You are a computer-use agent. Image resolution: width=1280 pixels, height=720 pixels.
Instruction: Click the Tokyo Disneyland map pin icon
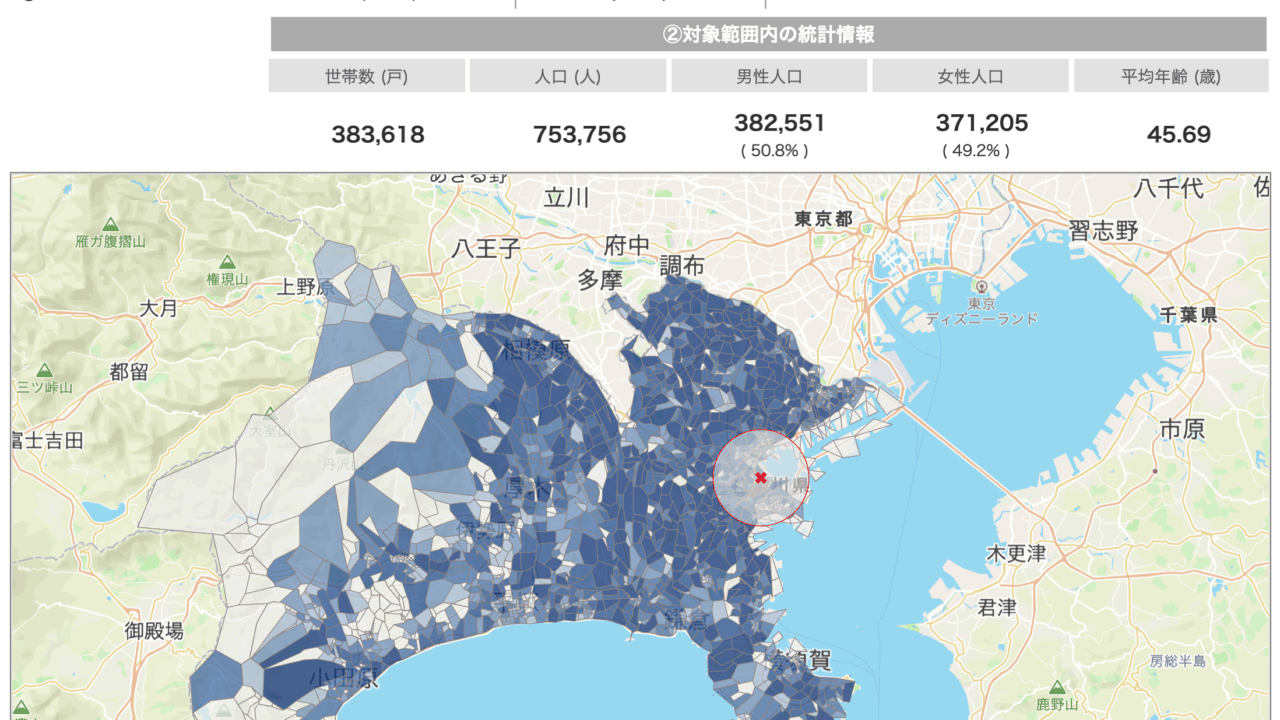(x=981, y=286)
